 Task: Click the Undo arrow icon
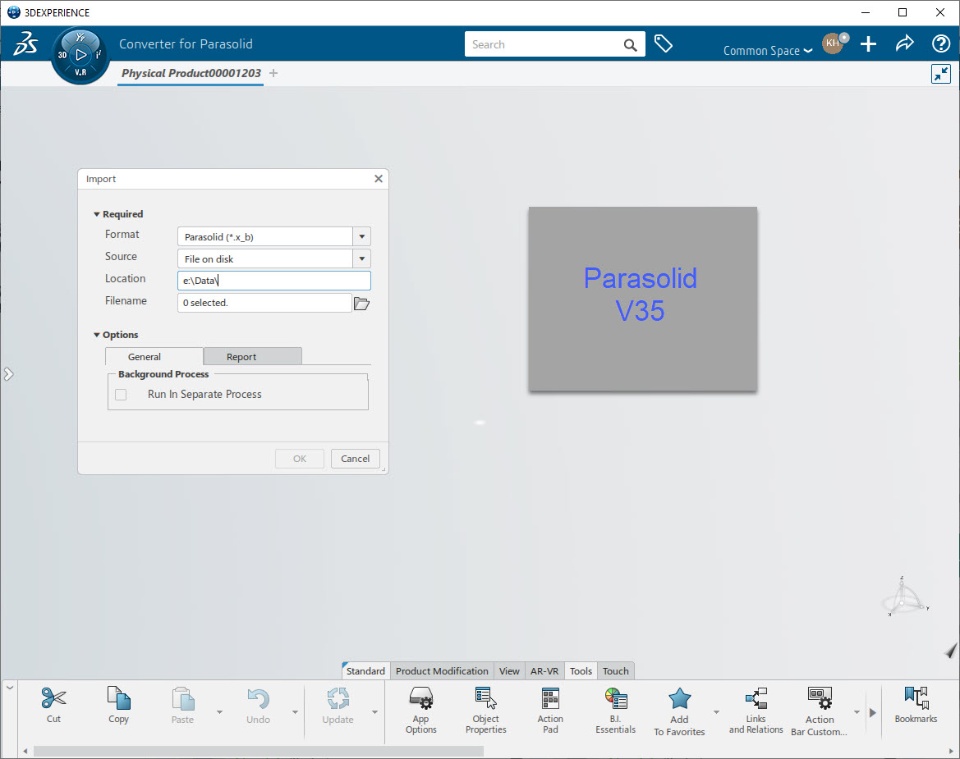(258, 698)
